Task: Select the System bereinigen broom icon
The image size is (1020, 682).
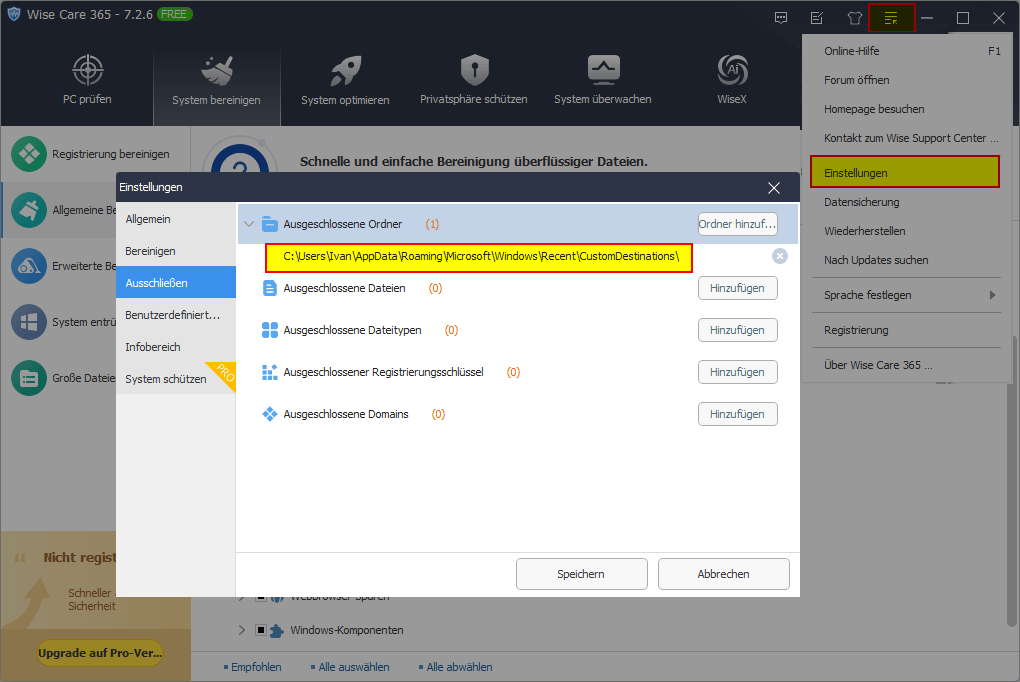Action: click(x=217, y=70)
